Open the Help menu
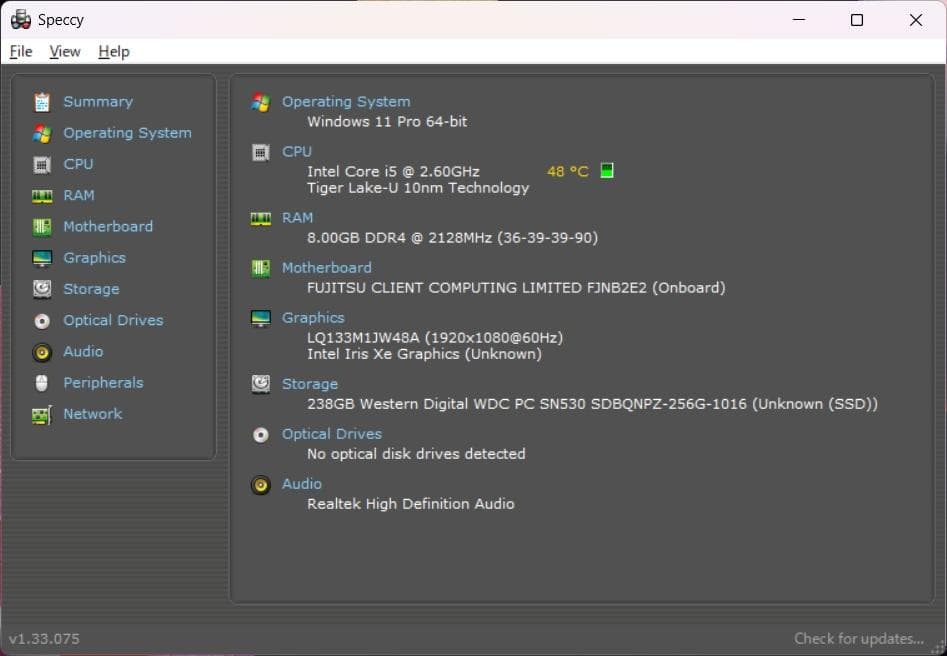947x656 pixels. pyautogui.click(x=113, y=51)
